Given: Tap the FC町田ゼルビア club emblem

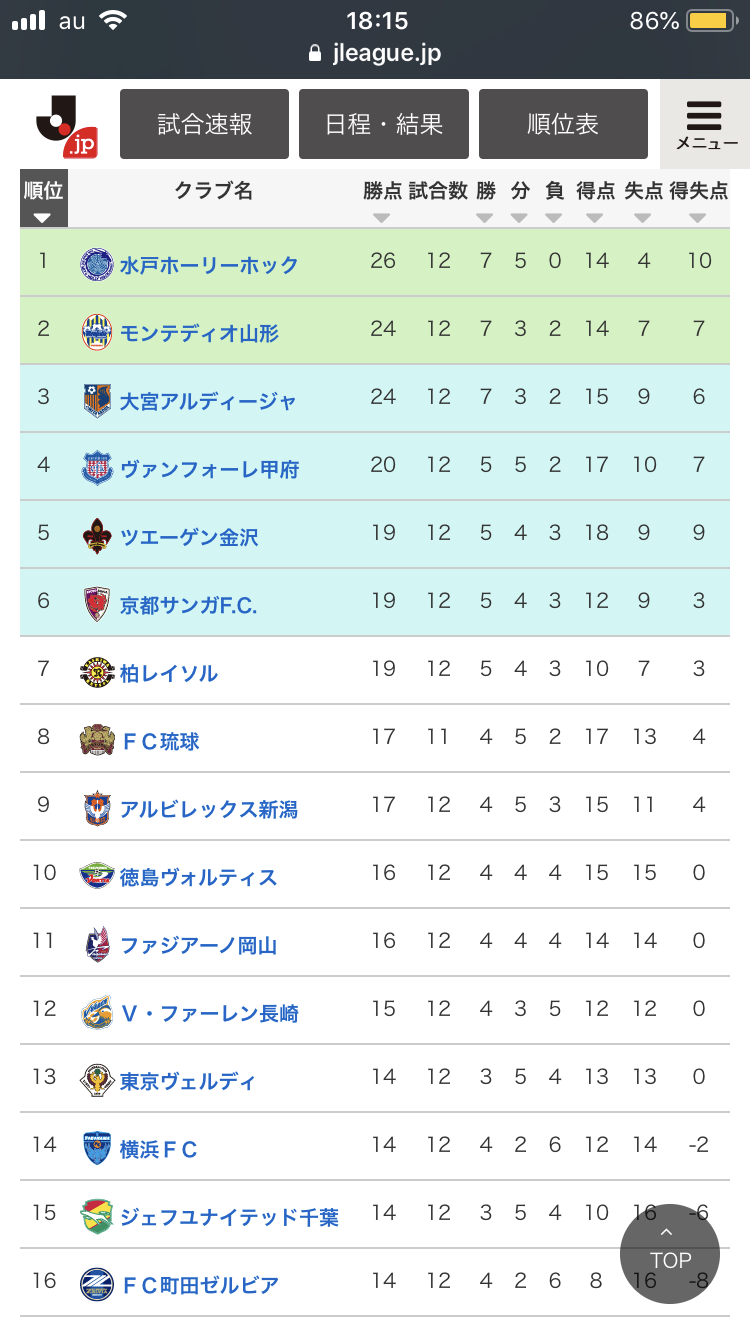Looking at the screenshot, I should (97, 1284).
